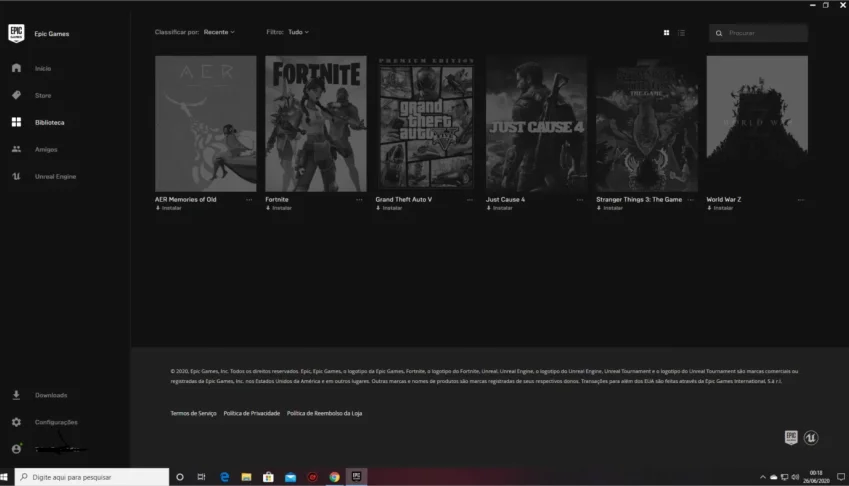Show hidden system tray icons
Screen dimensions: 849x486
click(x=763, y=477)
